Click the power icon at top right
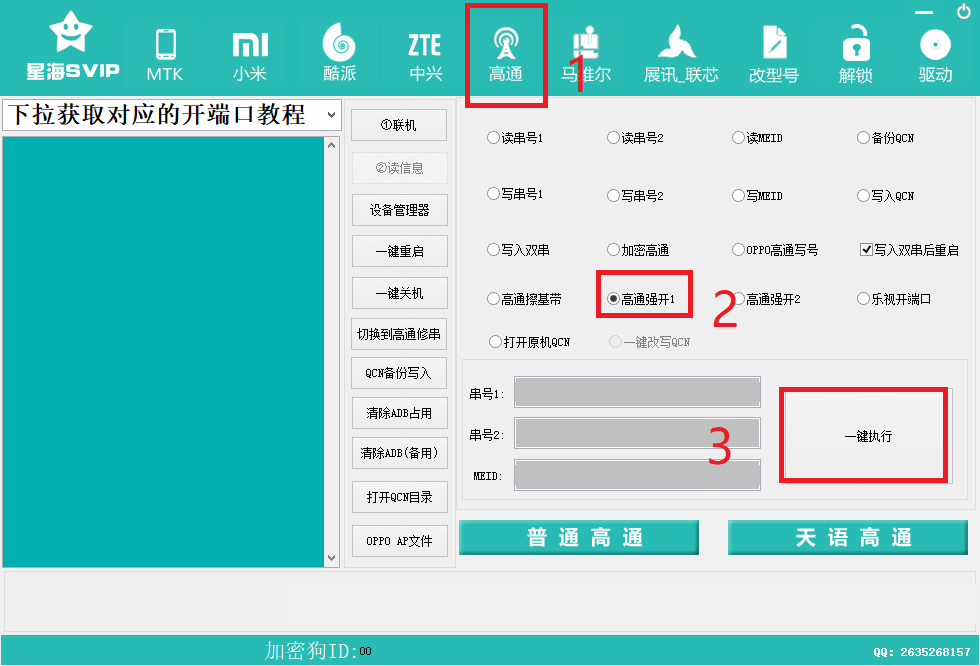The height and width of the screenshot is (666, 980). pos(964,11)
